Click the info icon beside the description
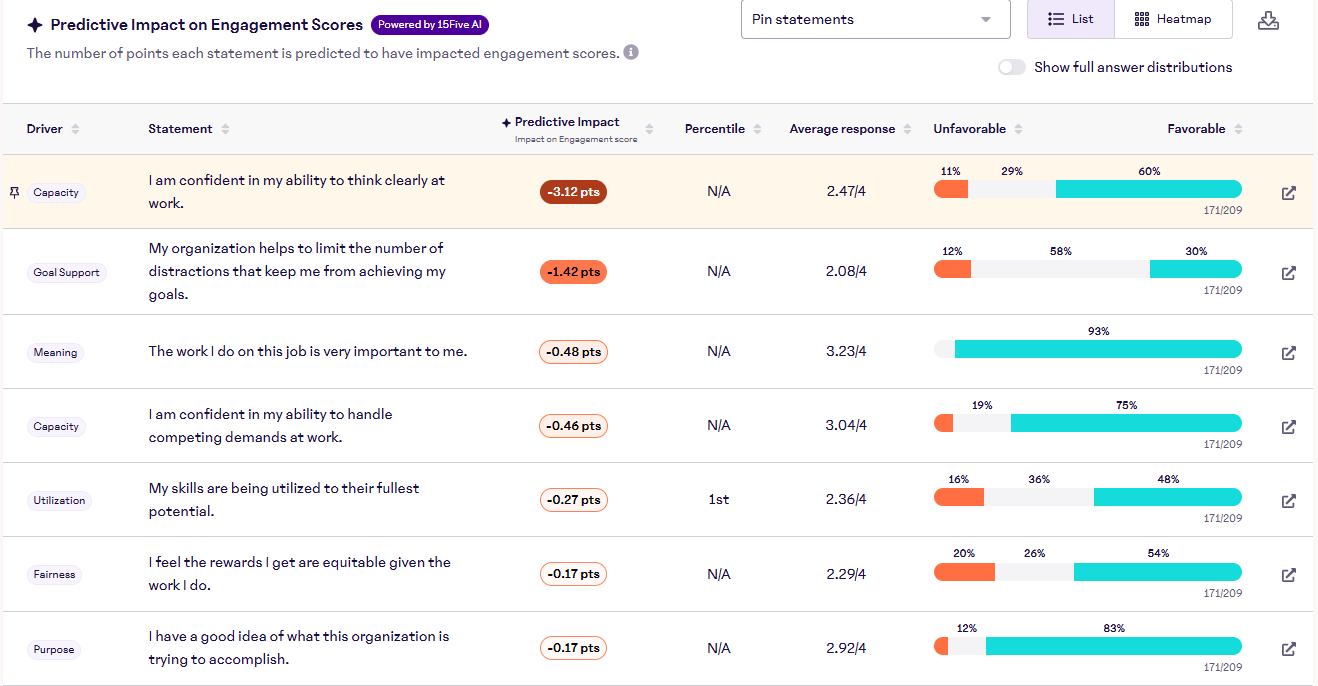Viewport: 1318px width, 686px height. point(631,52)
